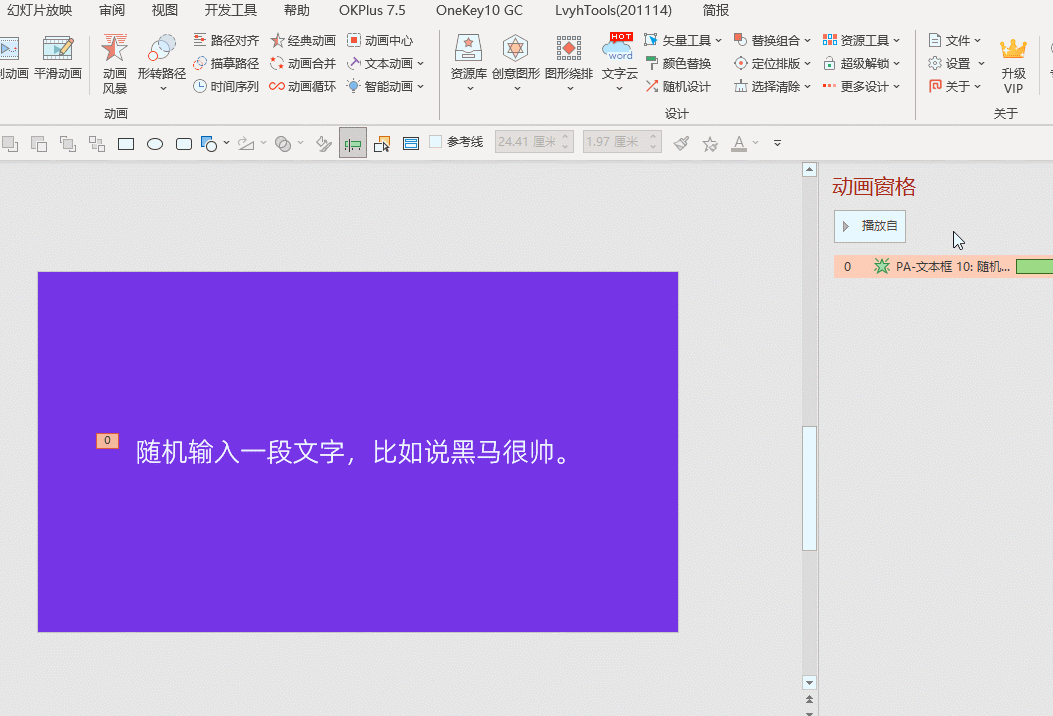The width and height of the screenshot is (1053, 716).
Task: Click the 平滑动画 smooth animation button
Action: click(x=58, y=58)
